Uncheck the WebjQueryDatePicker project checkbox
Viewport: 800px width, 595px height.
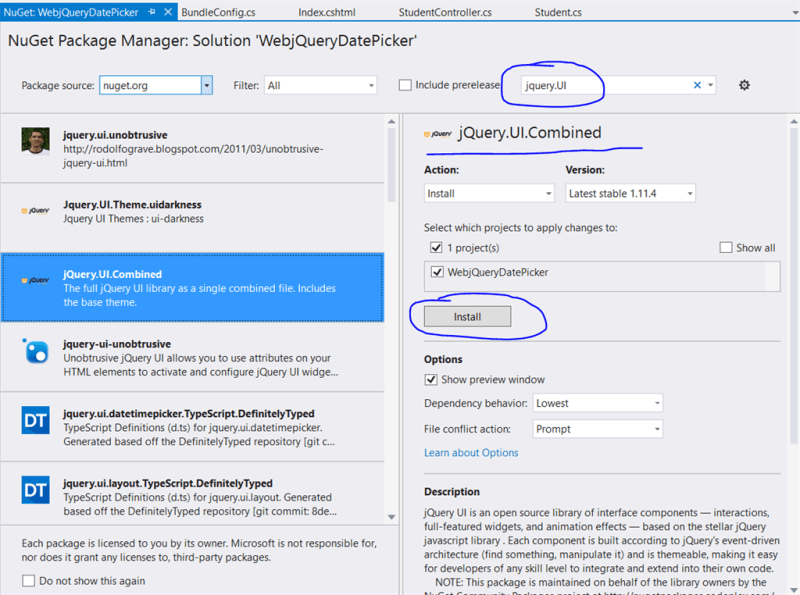[x=437, y=272]
